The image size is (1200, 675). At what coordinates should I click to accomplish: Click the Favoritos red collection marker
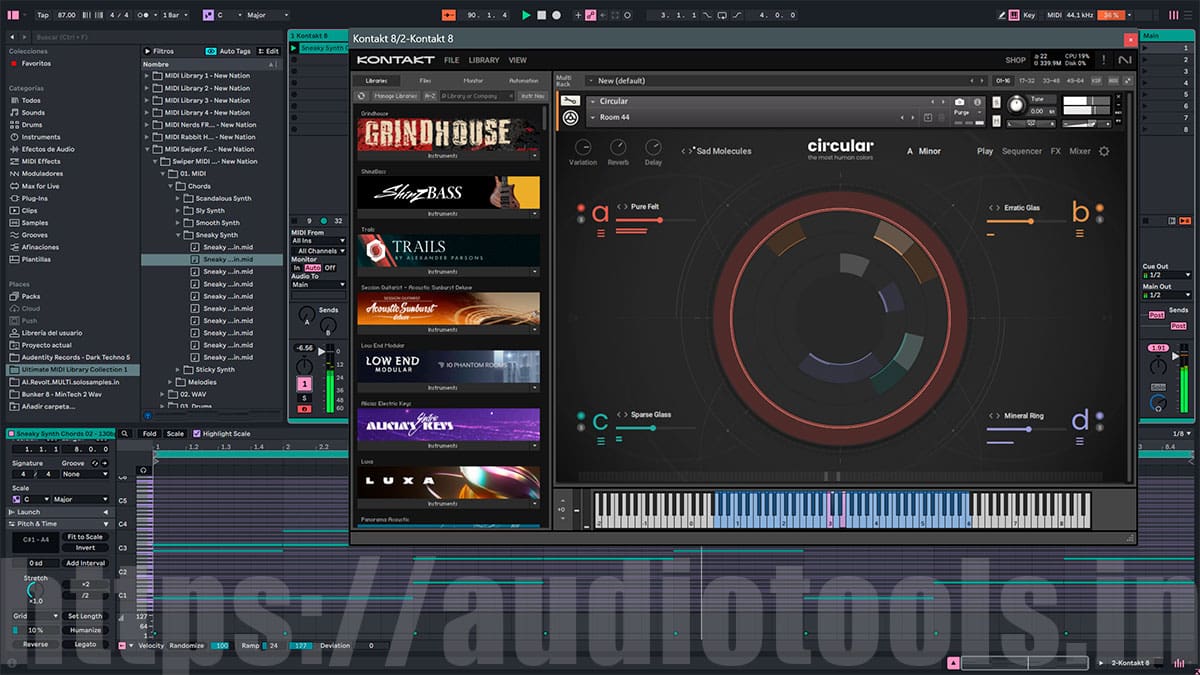[14, 63]
